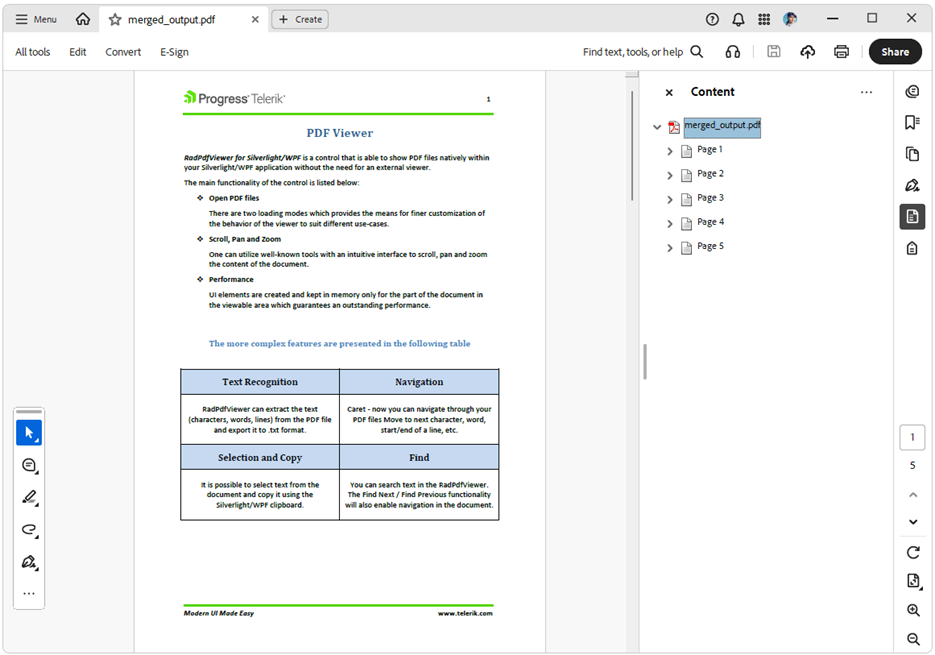Viewport: 935px width, 655px height.
Task: Select the Add Comment tool
Action: point(29,464)
